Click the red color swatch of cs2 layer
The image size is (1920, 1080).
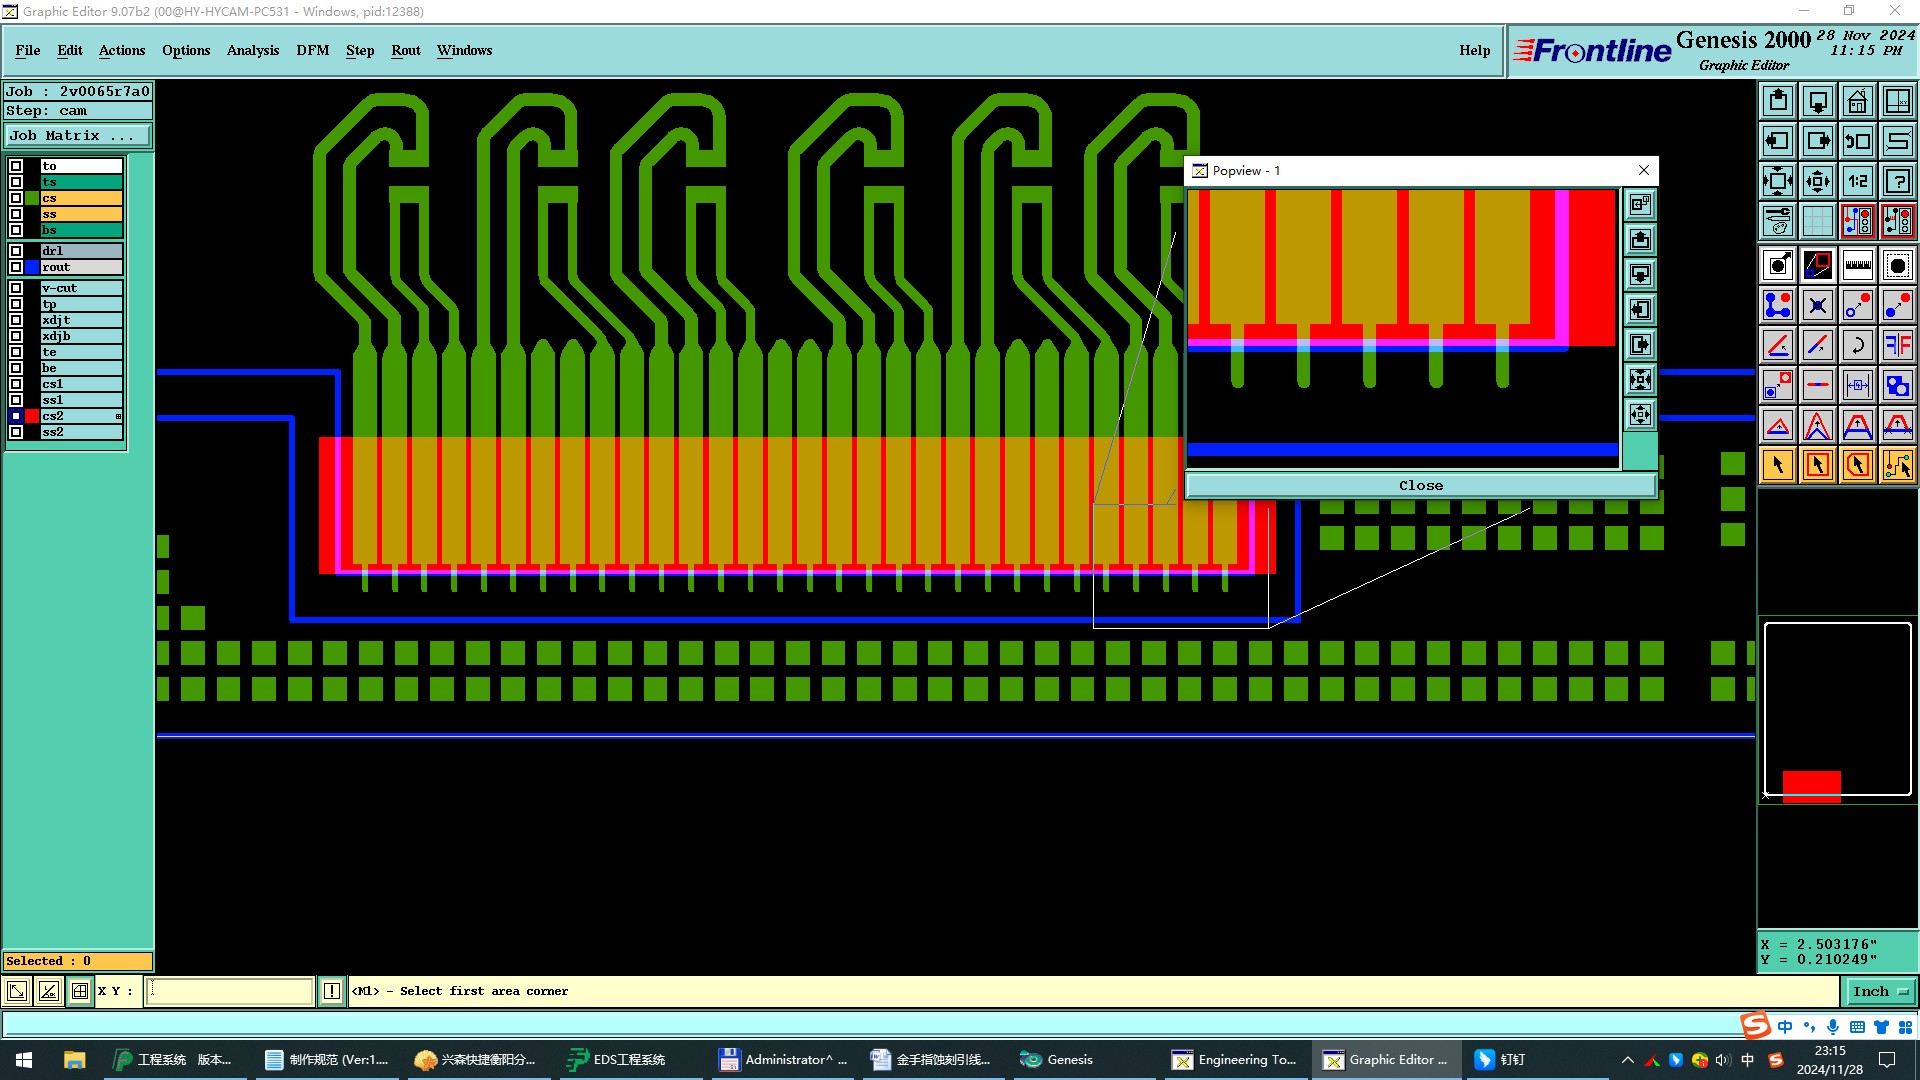(32, 416)
